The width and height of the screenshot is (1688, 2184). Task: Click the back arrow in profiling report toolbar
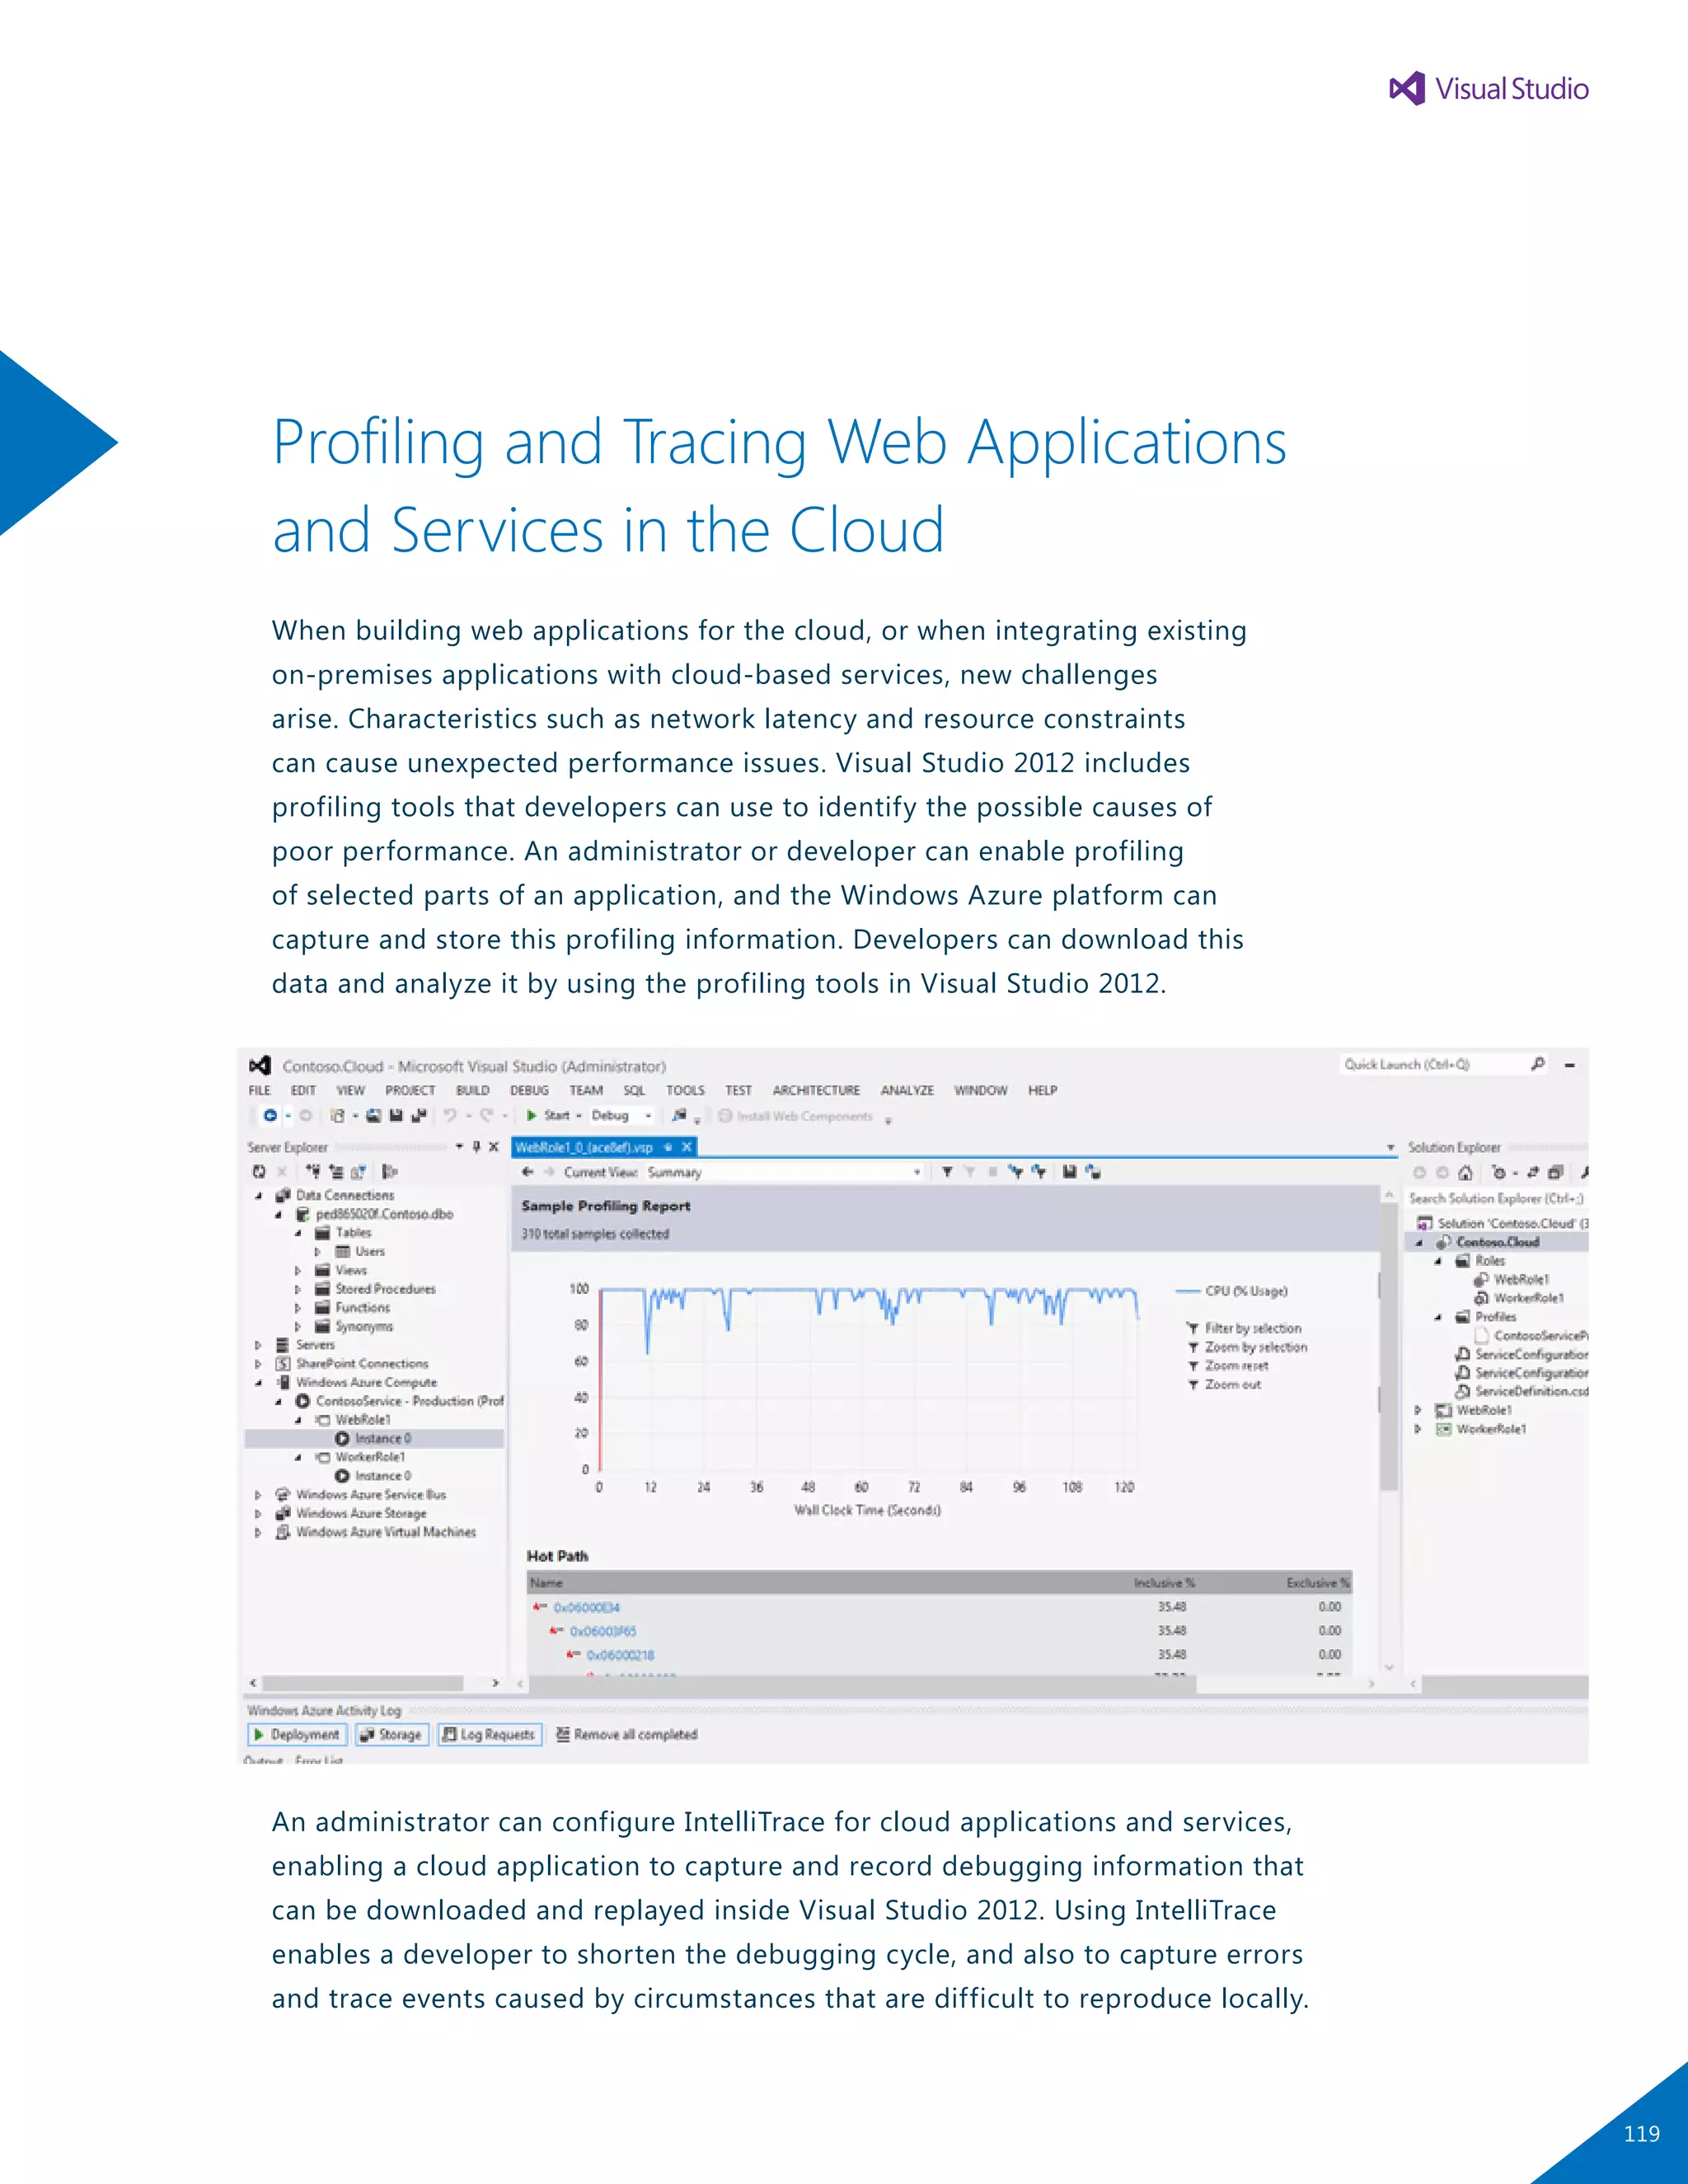[x=527, y=1172]
